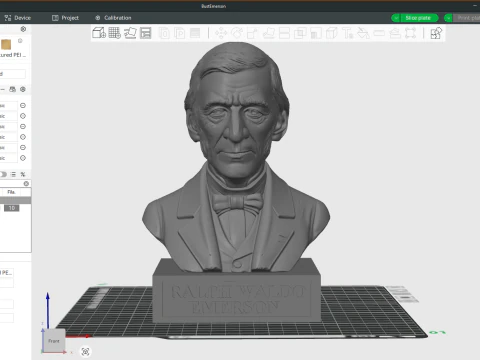Click the small icon above Textured PEI label
Screen dimensions: 480x360
[x=20, y=41]
